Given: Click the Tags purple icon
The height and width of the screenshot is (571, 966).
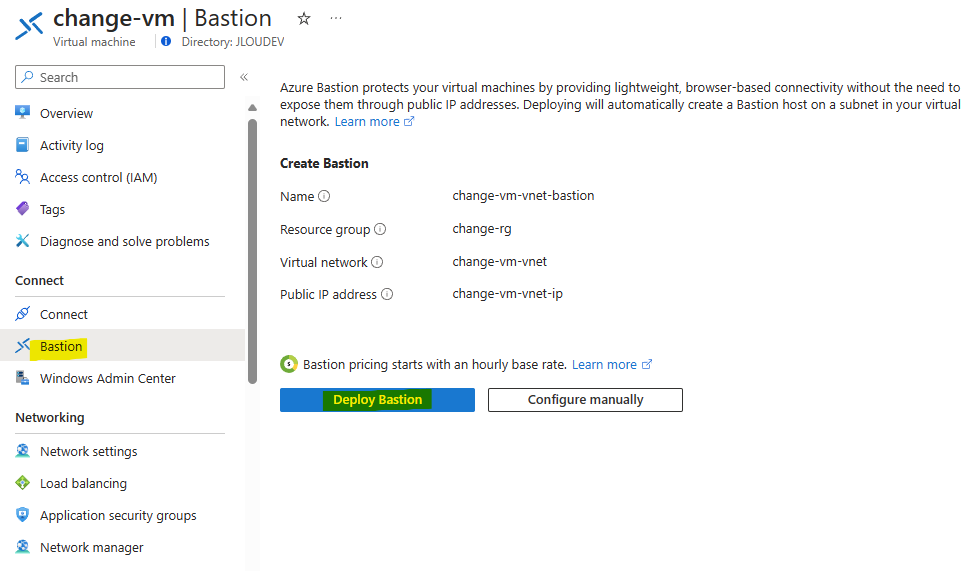Looking at the screenshot, I should [23, 209].
